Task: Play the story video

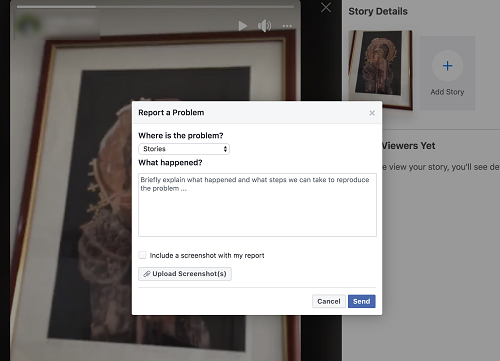Action: 243,26
